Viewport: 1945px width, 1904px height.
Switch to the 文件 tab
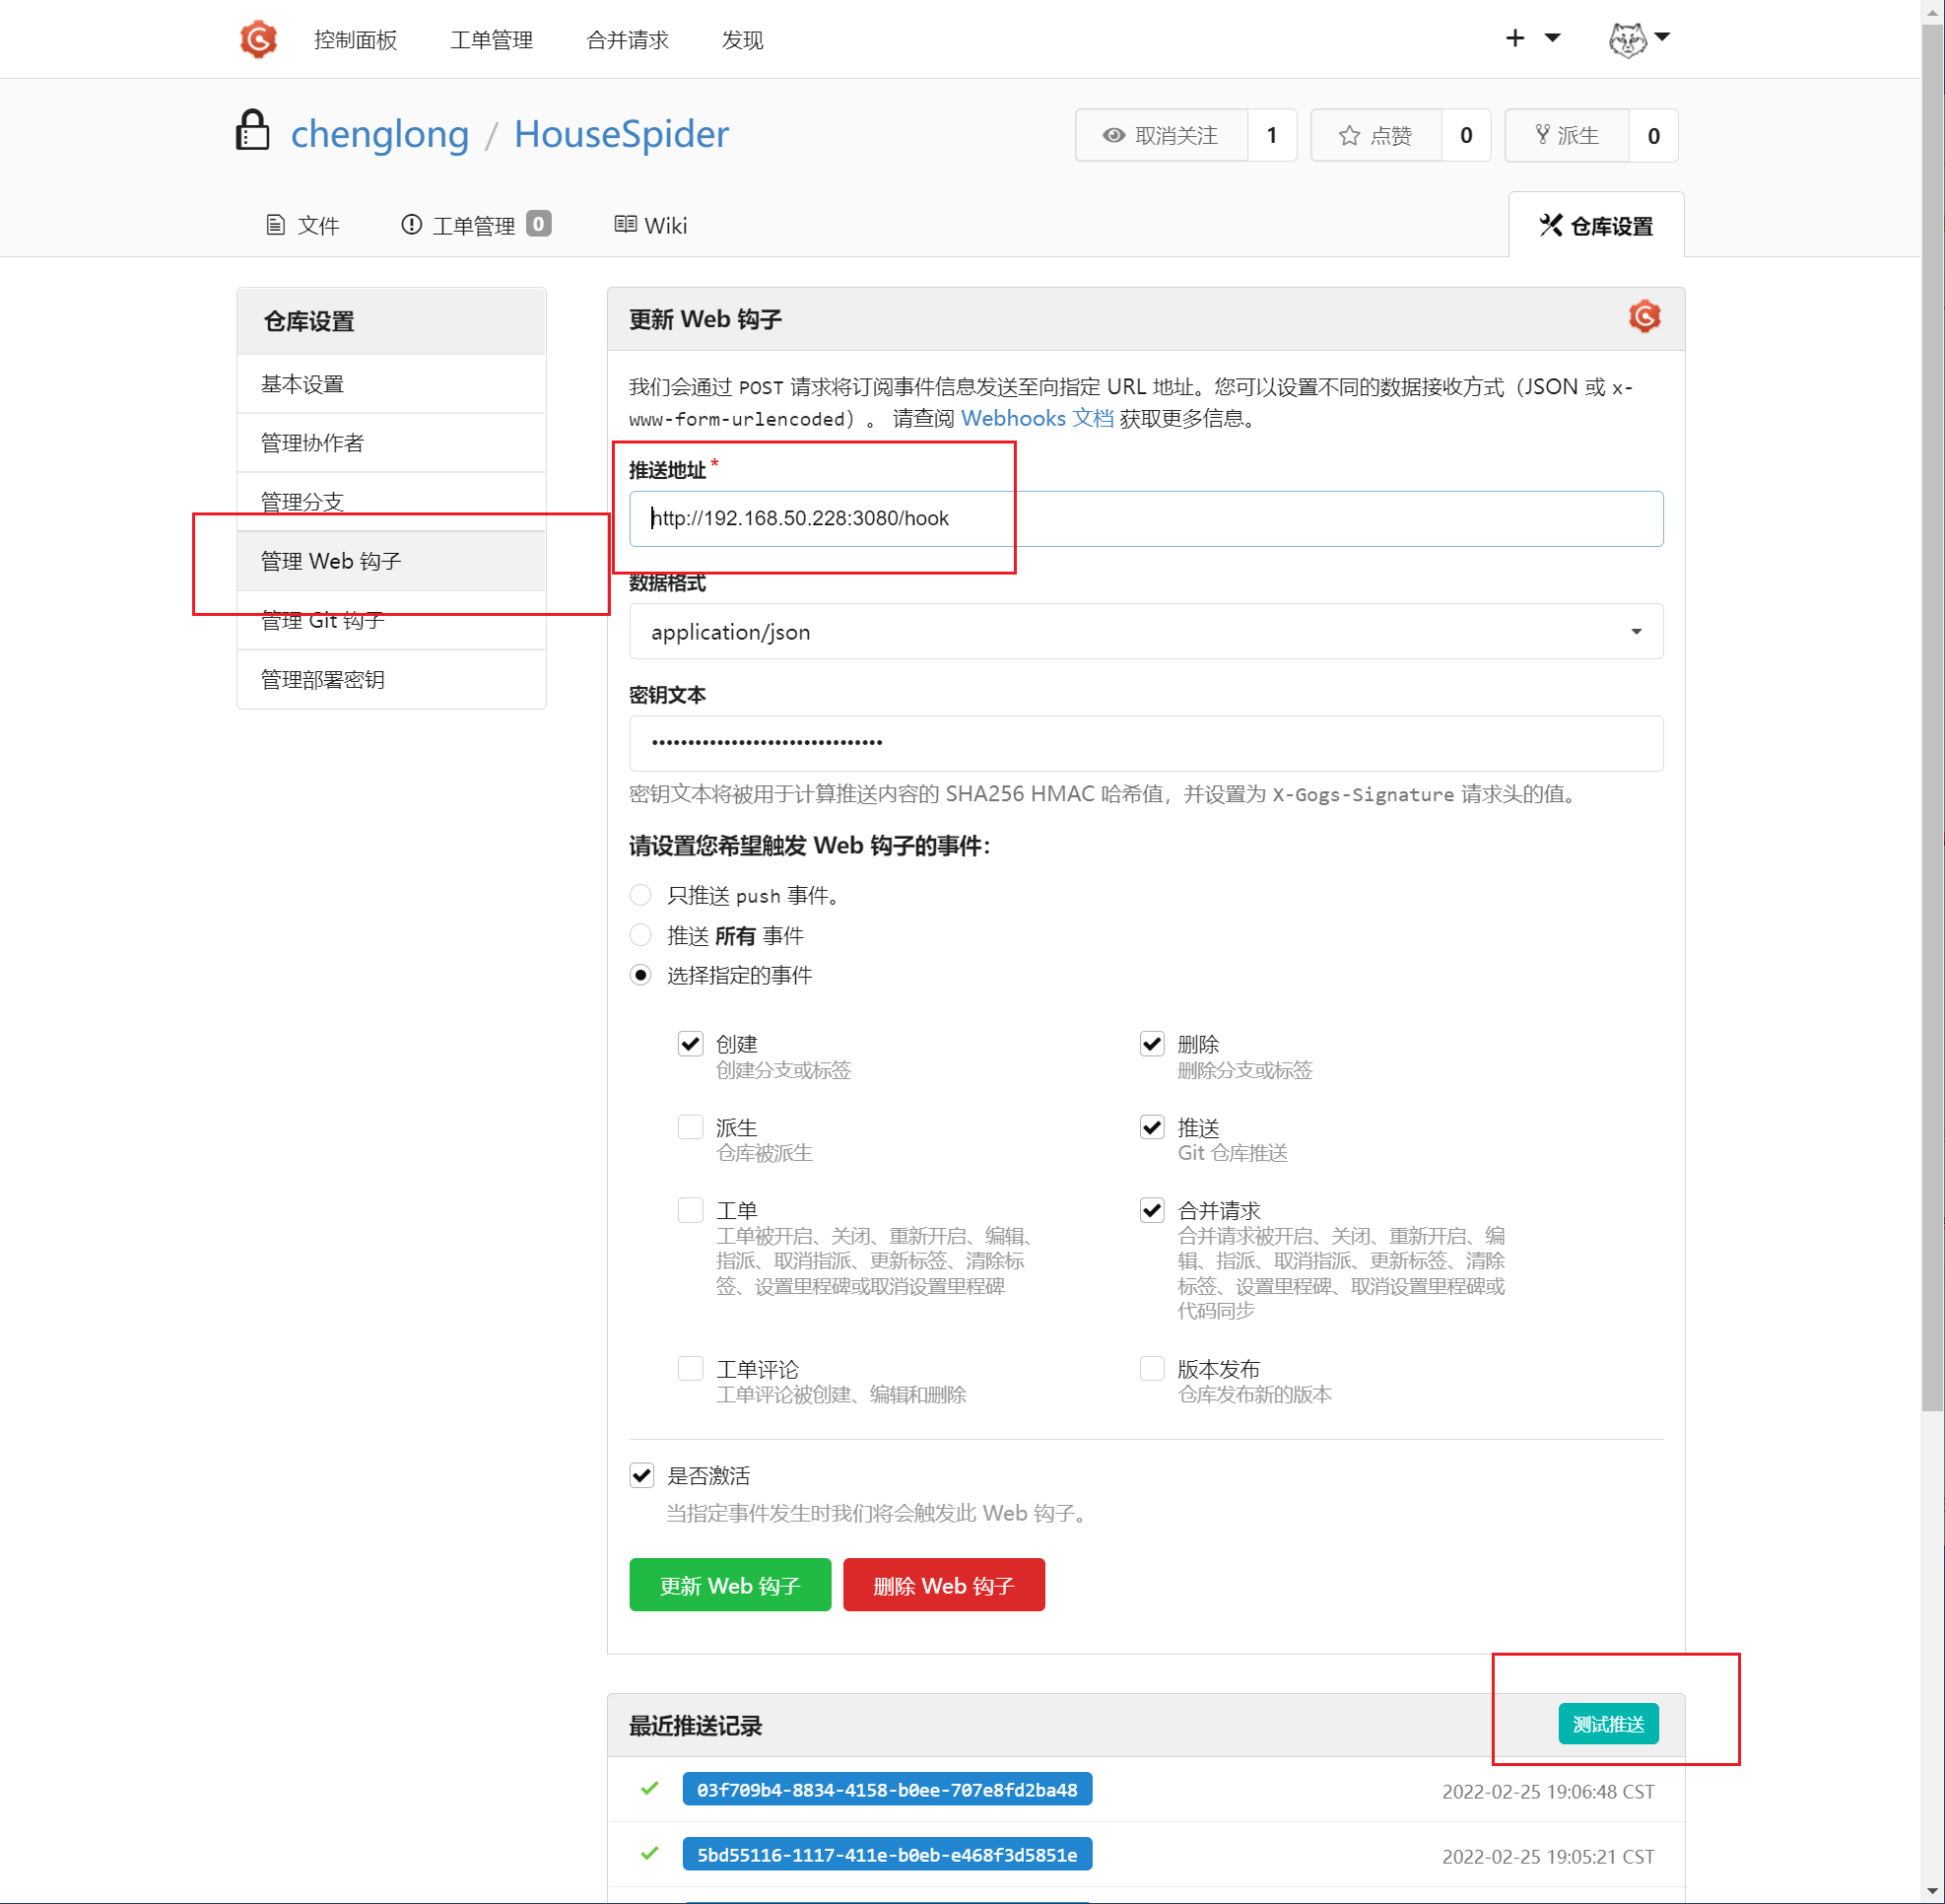pyautogui.click(x=302, y=225)
